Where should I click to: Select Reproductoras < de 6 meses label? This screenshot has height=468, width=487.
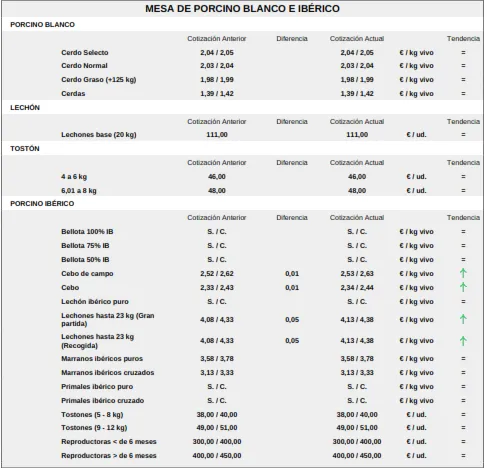(109, 442)
